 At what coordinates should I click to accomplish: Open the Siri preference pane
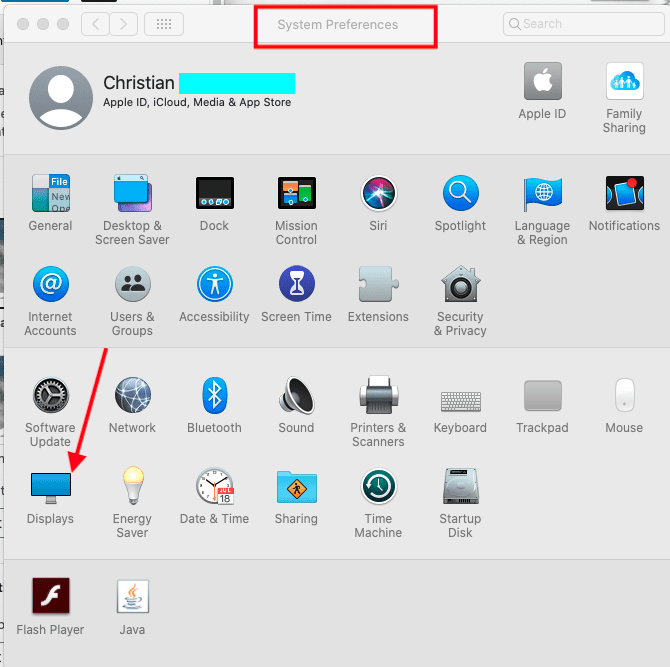click(378, 194)
